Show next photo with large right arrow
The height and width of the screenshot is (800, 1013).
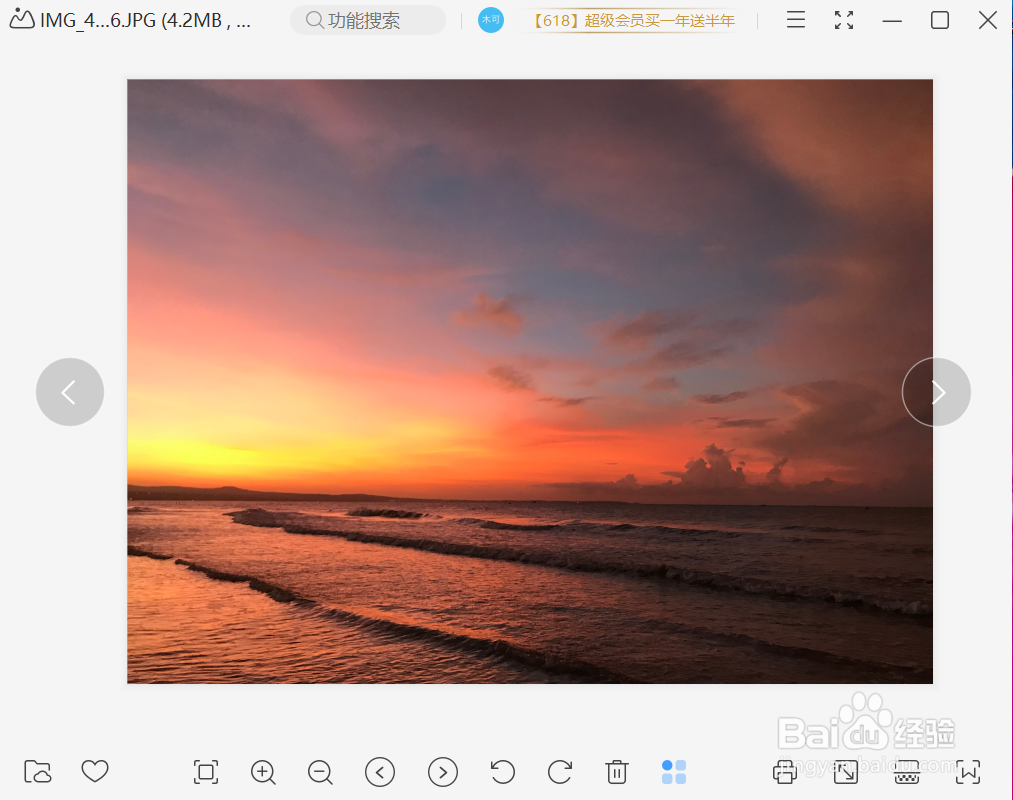click(936, 392)
